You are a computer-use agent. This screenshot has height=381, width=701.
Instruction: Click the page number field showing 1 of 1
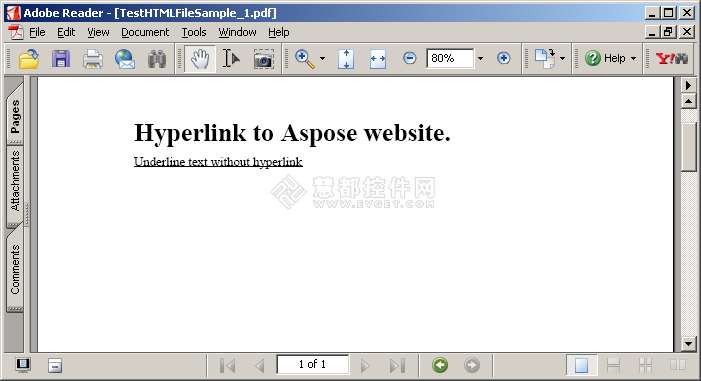(x=312, y=364)
